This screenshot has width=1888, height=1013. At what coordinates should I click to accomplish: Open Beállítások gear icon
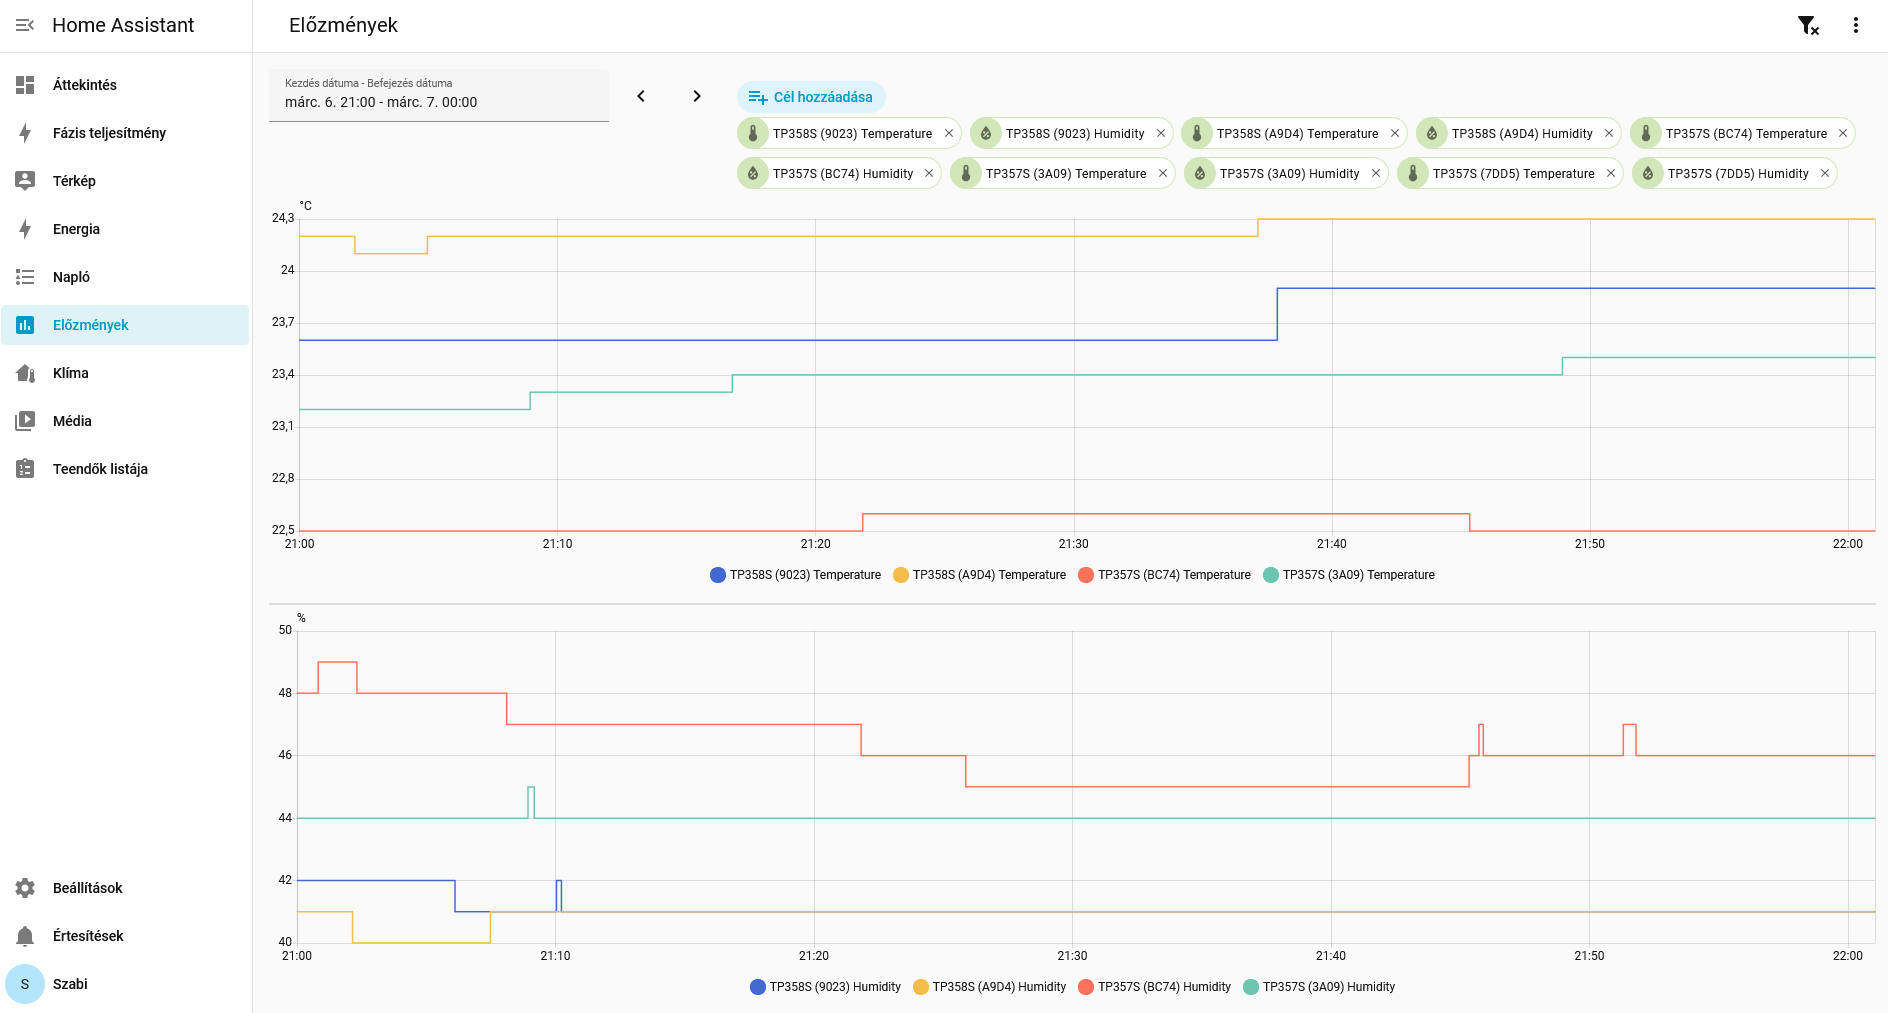click(x=25, y=888)
